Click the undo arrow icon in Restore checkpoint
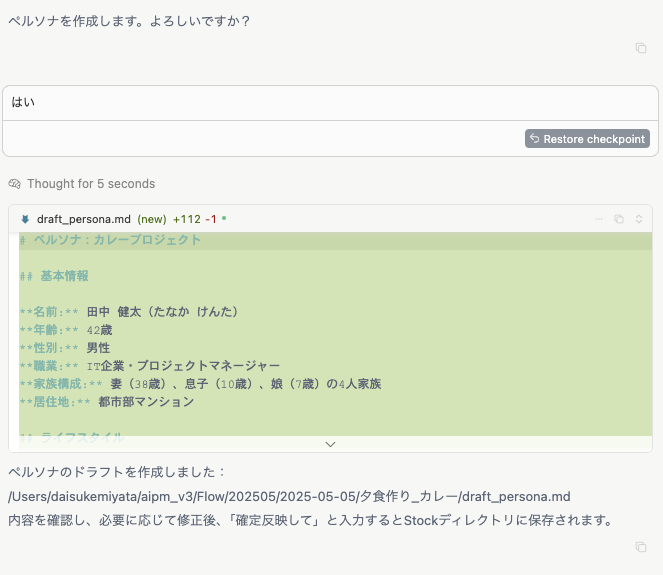 pyautogui.click(x=534, y=138)
